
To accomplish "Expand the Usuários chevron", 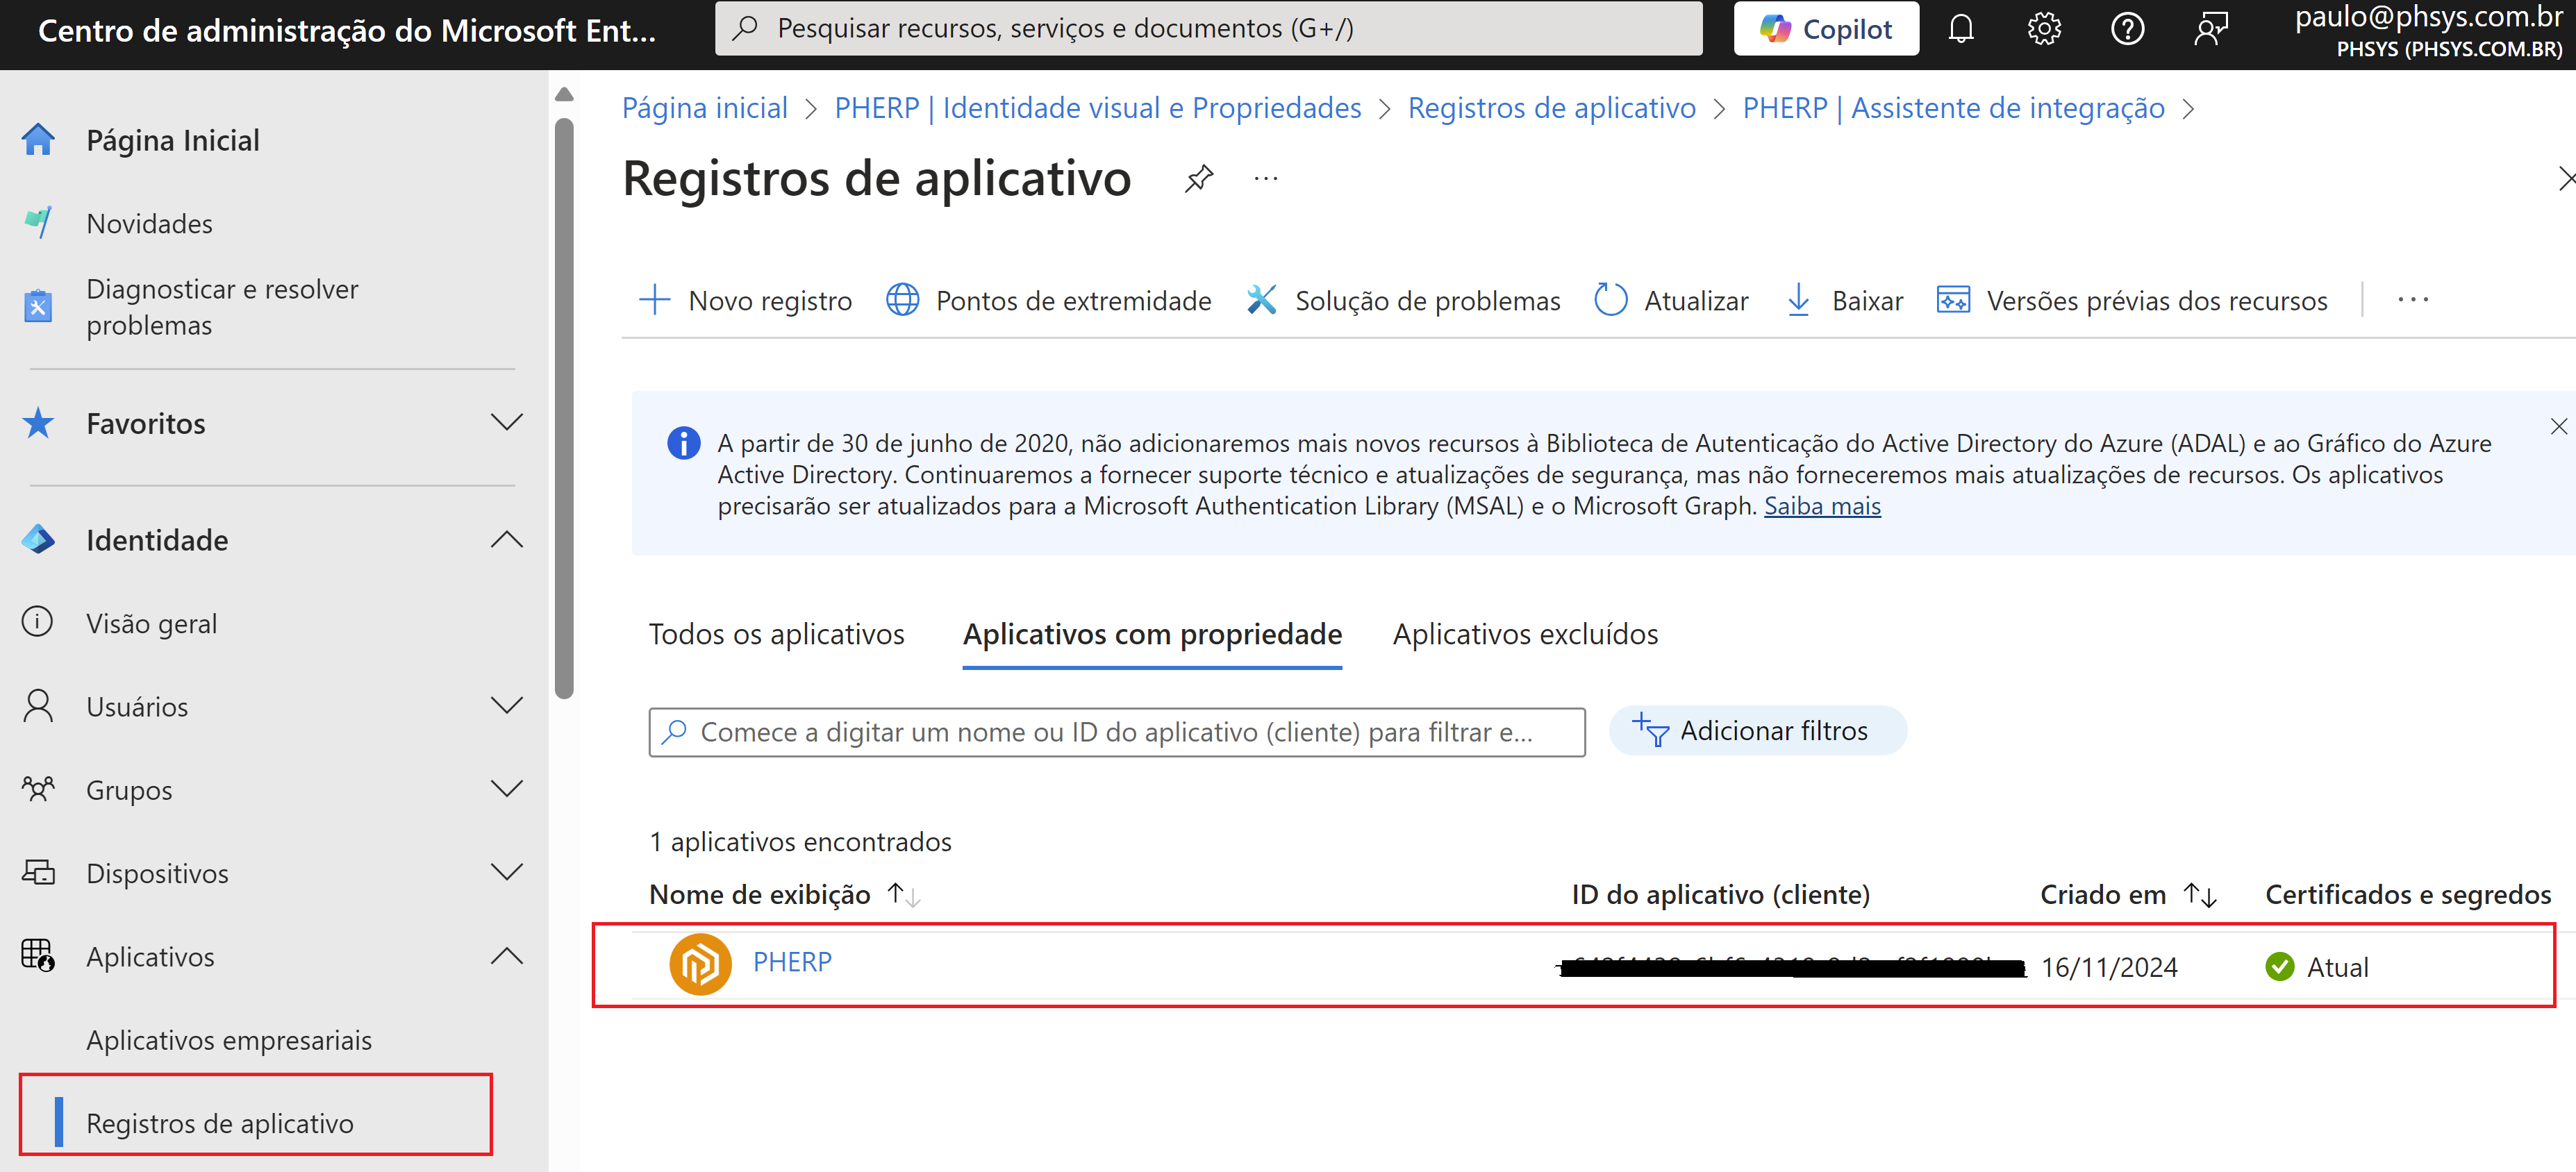I will click(507, 705).
